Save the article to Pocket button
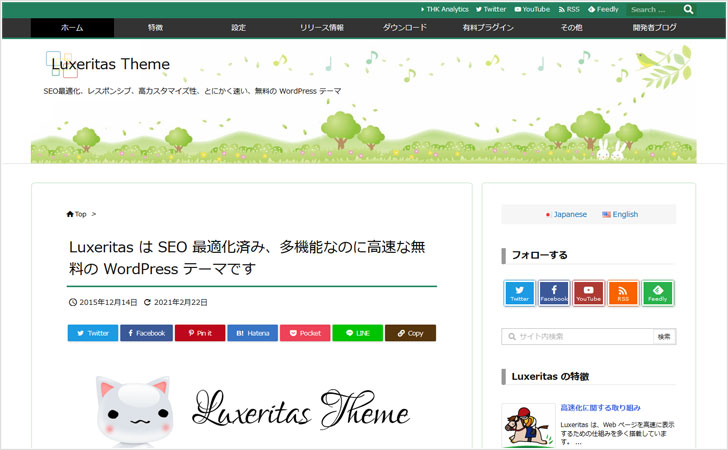This screenshot has height=450, width=728. pyautogui.click(x=305, y=333)
